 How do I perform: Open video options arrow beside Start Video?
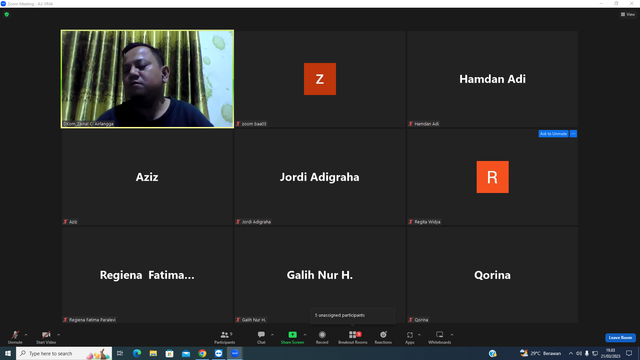[59, 335]
